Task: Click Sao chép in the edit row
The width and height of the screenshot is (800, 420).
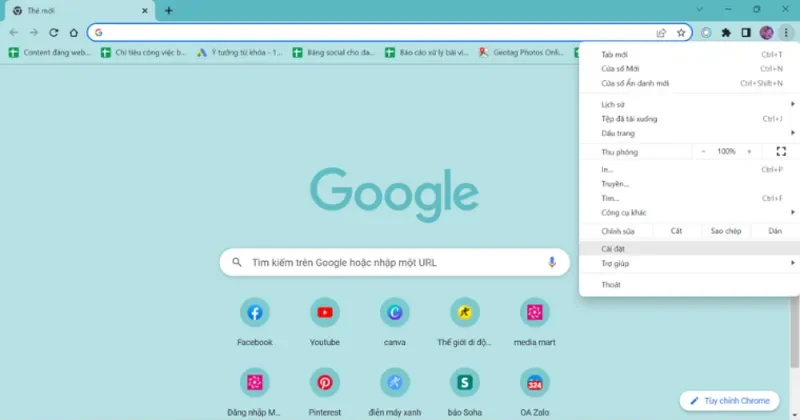Action: tap(726, 231)
